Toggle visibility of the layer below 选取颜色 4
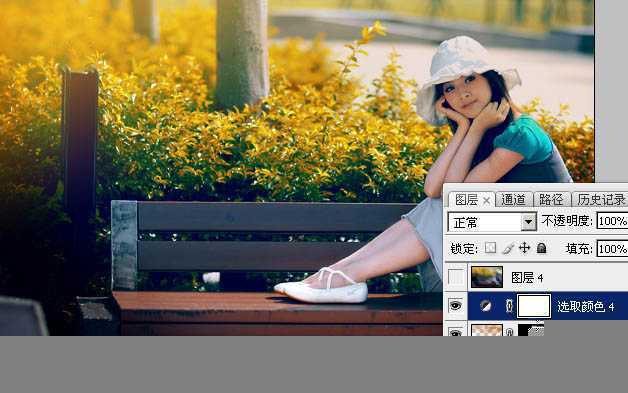The height and width of the screenshot is (393, 628). click(x=456, y=332)
